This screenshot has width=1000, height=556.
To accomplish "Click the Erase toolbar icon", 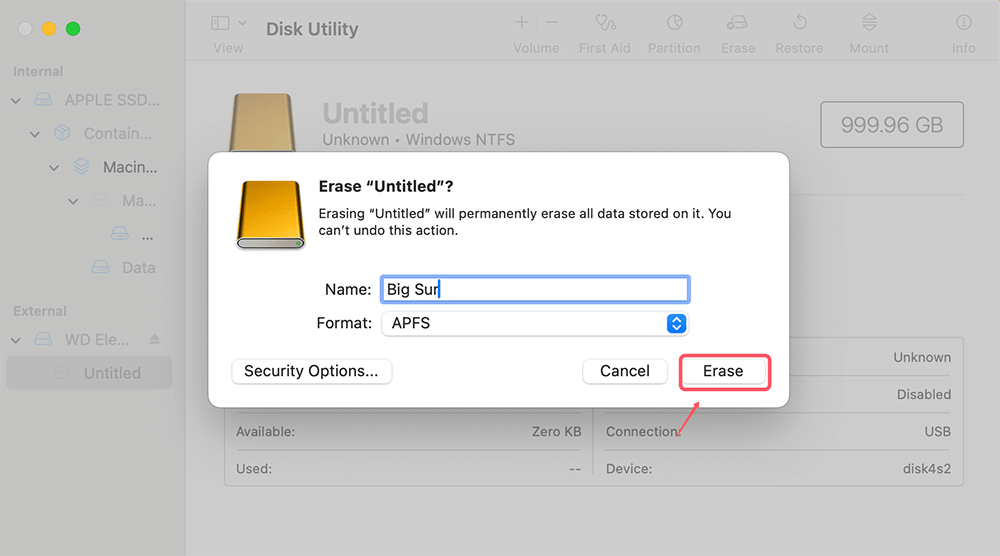I will click(738, 23).
